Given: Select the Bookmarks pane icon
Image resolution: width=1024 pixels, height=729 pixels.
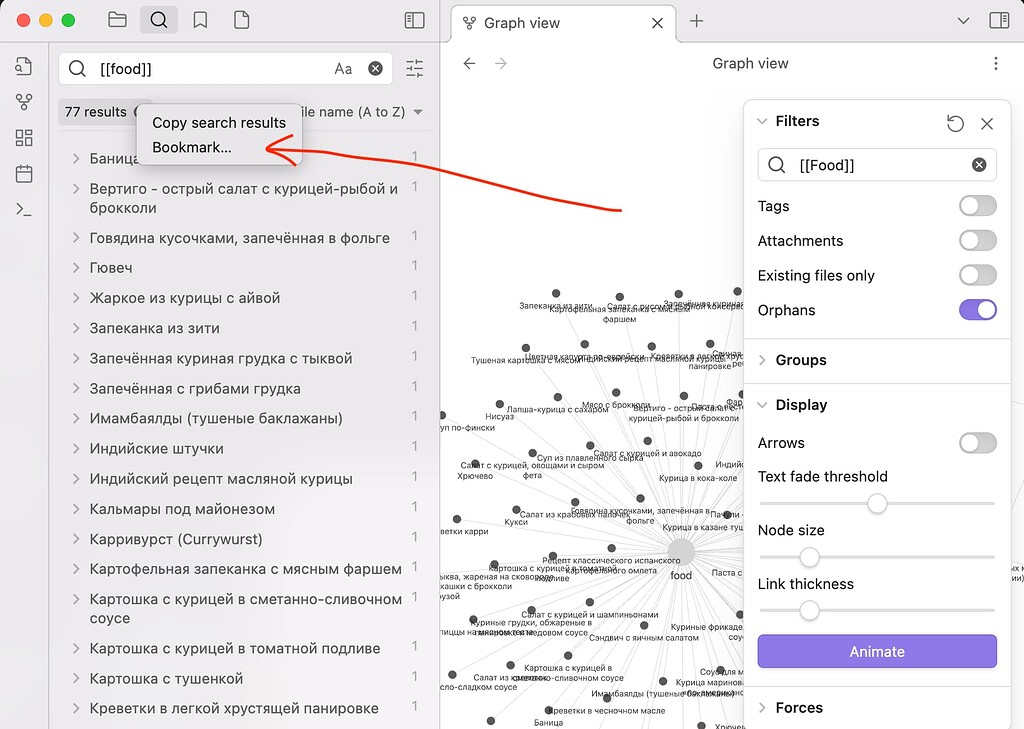Looking at the screenshot, I should [200, 18].
